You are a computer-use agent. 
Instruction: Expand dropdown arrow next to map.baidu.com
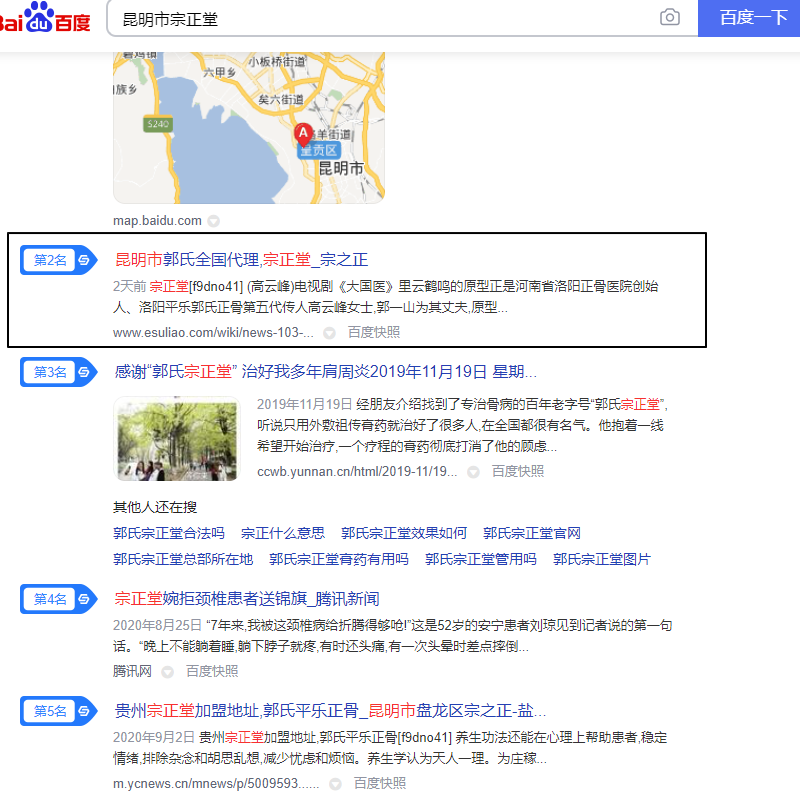(x=214, y=221)
